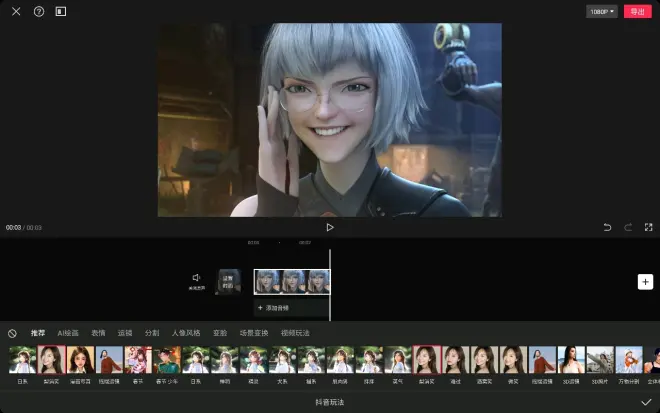Mute the original clip sound

tap(197, 279)
